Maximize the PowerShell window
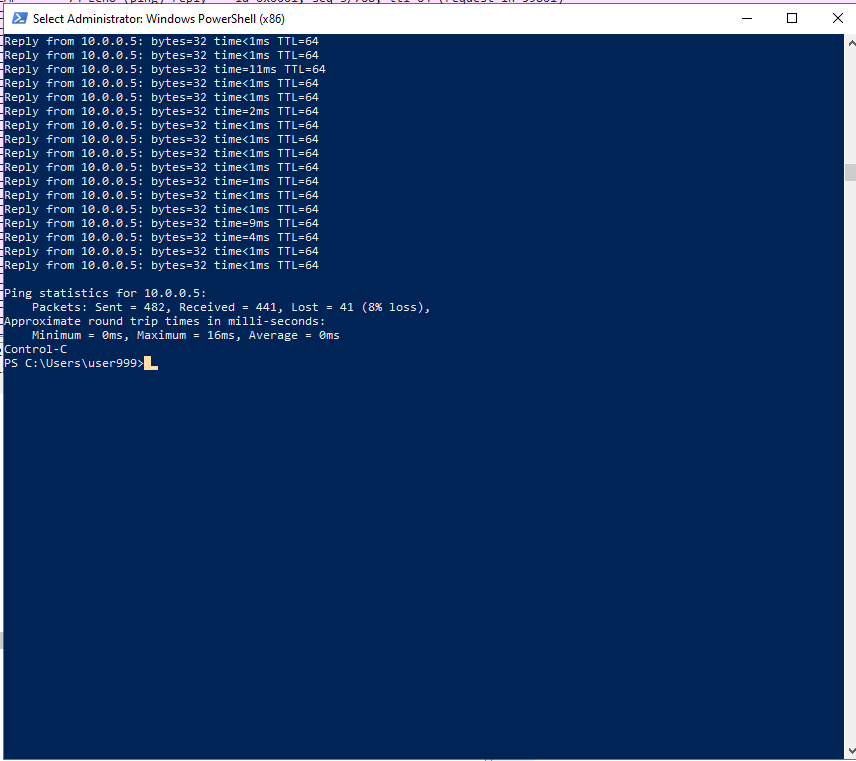 792,19
